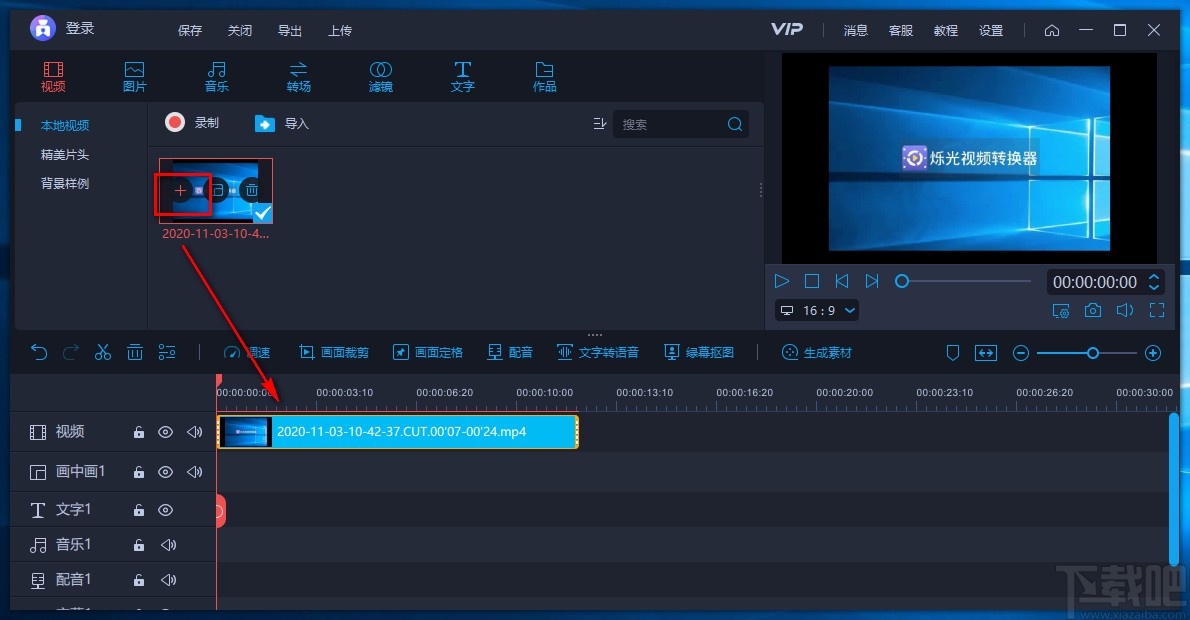Open the 配音 voiceover tool
Viewport: 1190px width, 620px height.
click(x=510, y=352)
